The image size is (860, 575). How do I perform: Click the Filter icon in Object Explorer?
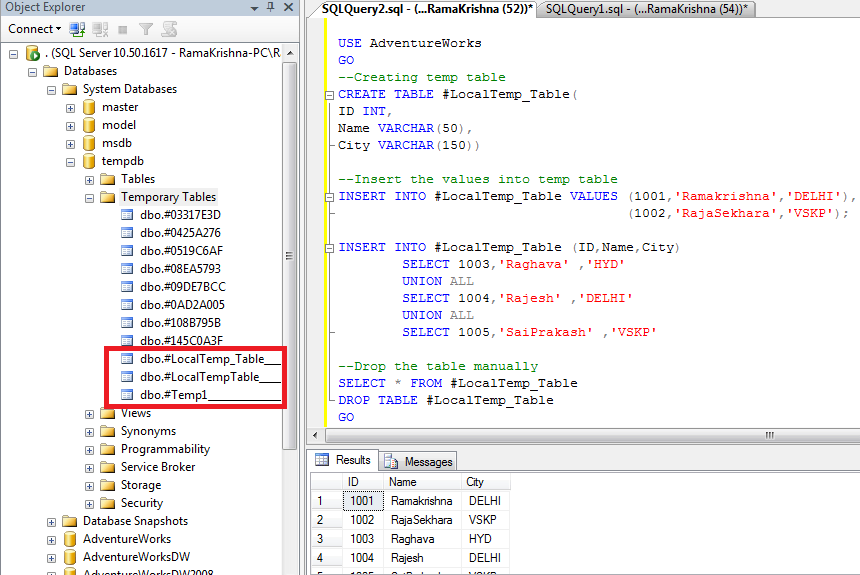click(x=145, y=29)
